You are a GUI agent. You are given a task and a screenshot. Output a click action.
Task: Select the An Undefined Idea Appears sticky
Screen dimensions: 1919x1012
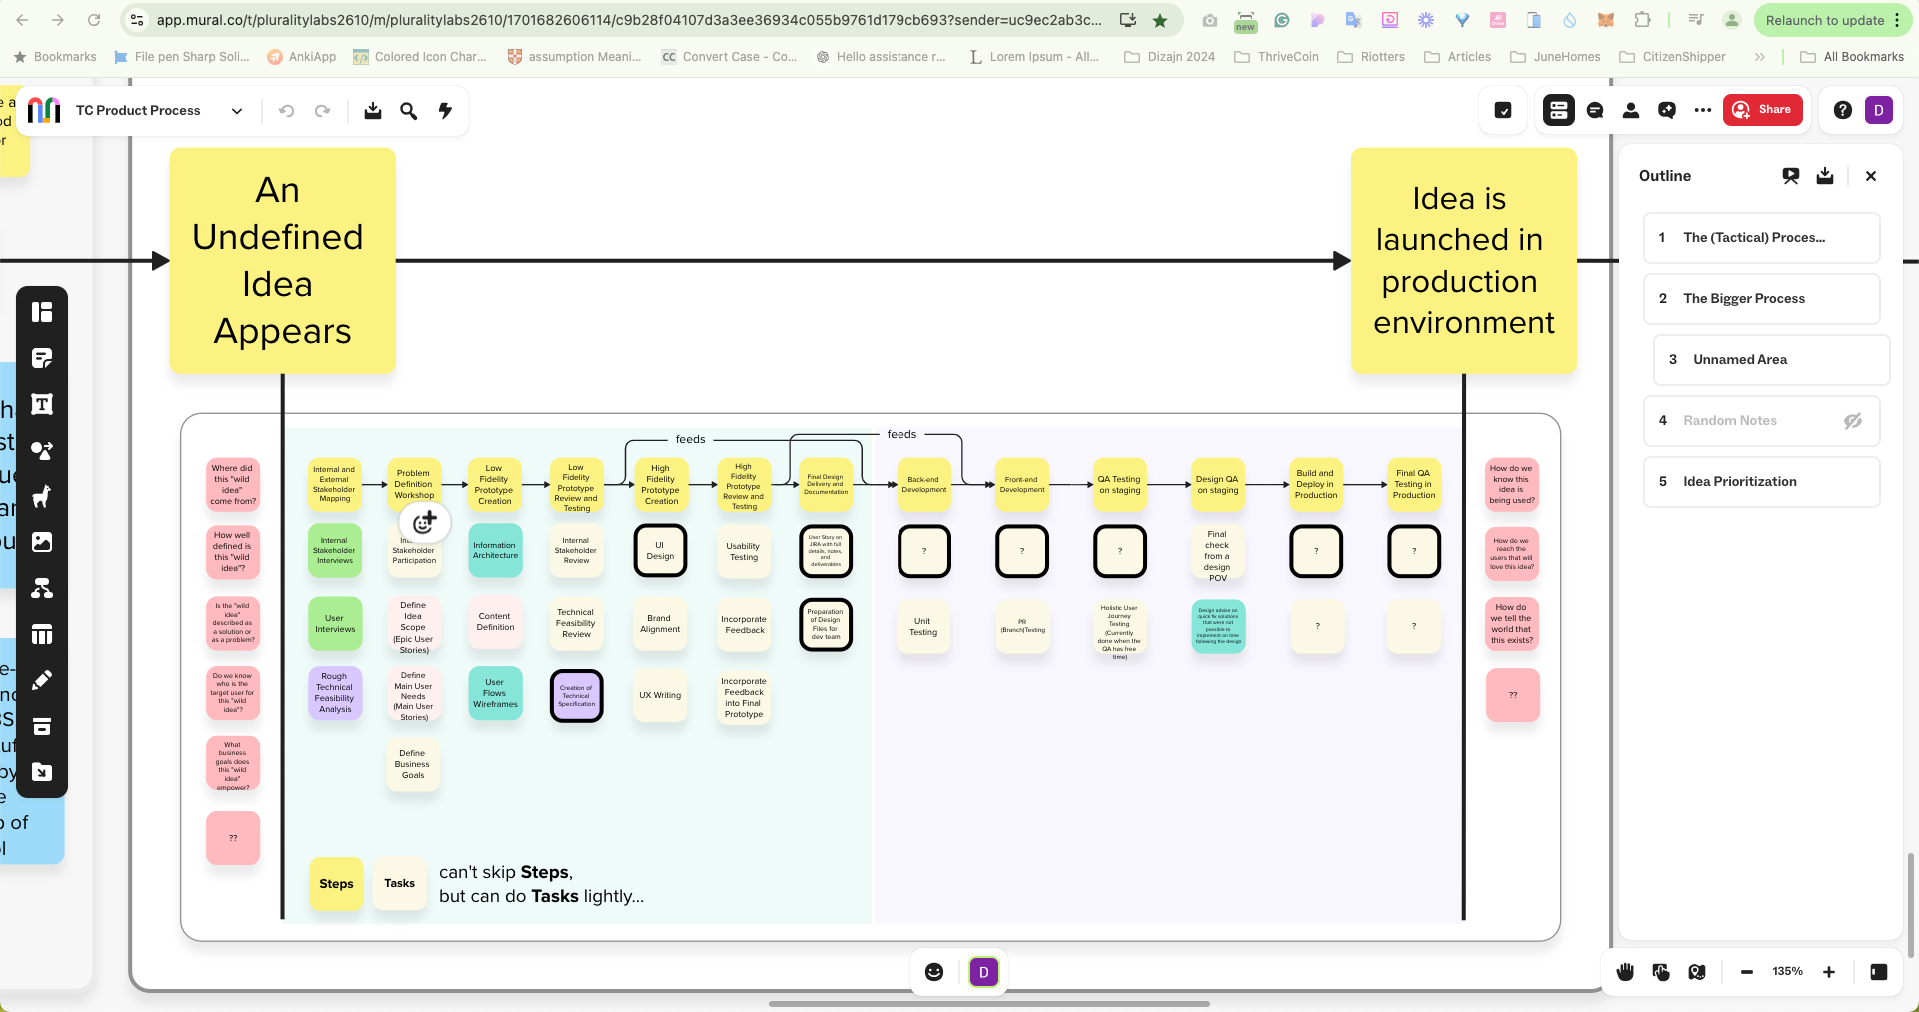[x=283, y=261]
